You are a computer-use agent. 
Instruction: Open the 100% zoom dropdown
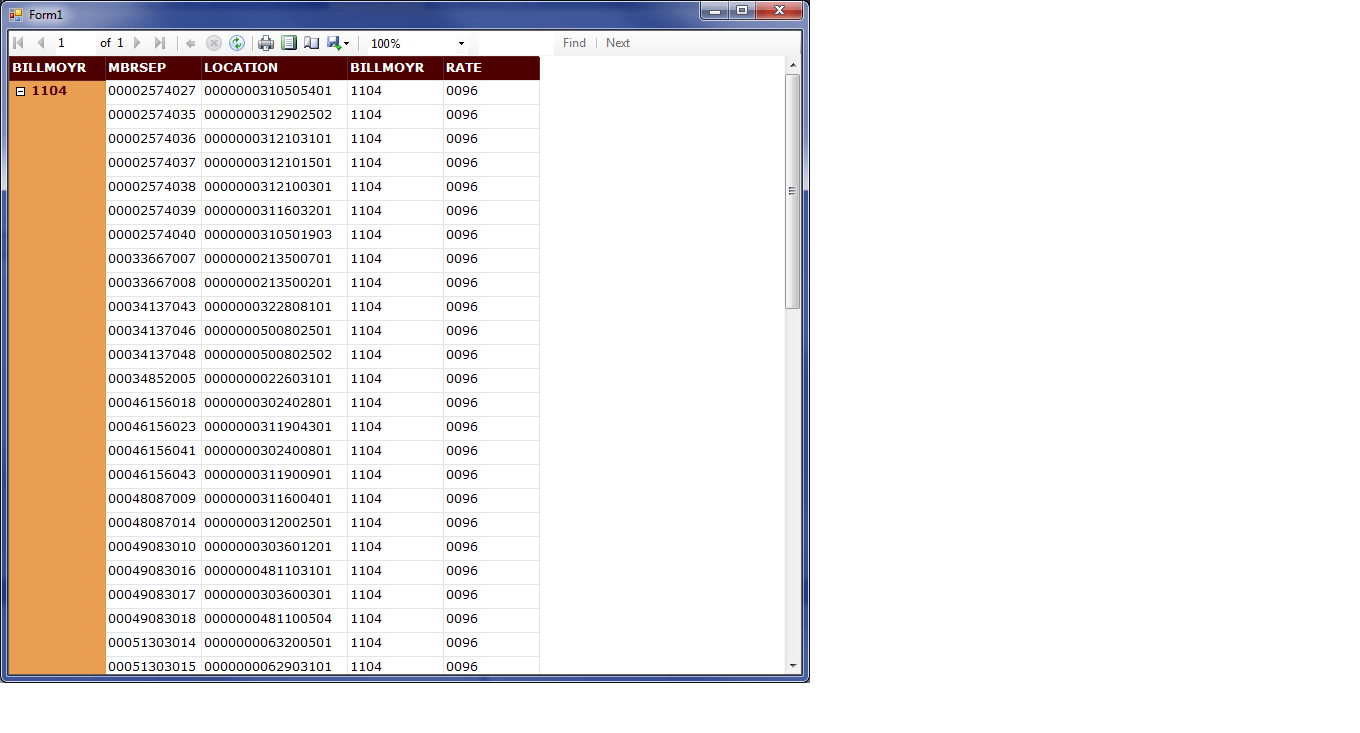(461, 44)
